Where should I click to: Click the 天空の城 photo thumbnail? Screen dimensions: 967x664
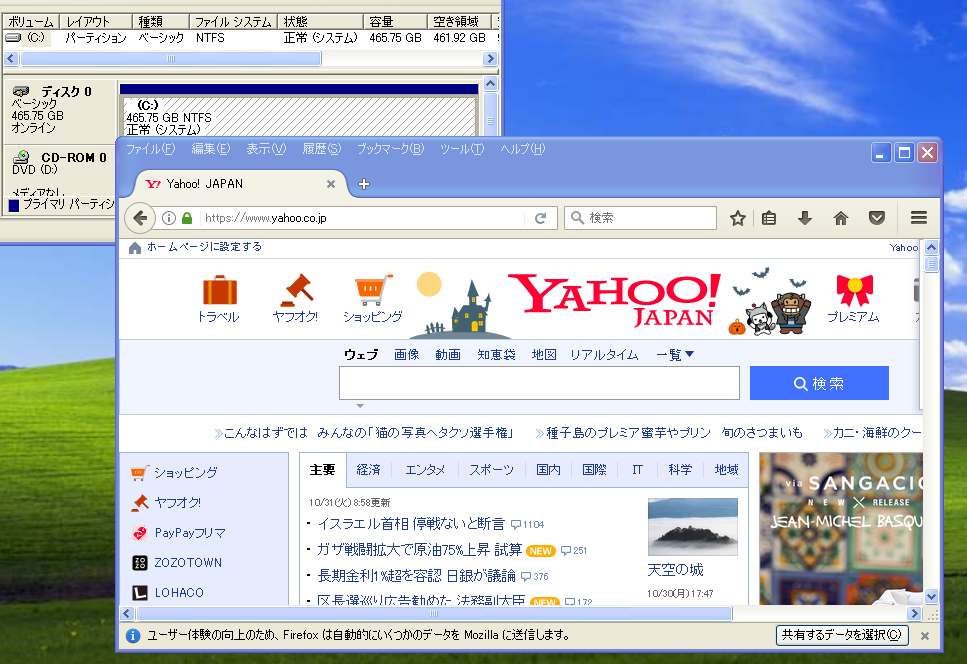tap(693, 527)
